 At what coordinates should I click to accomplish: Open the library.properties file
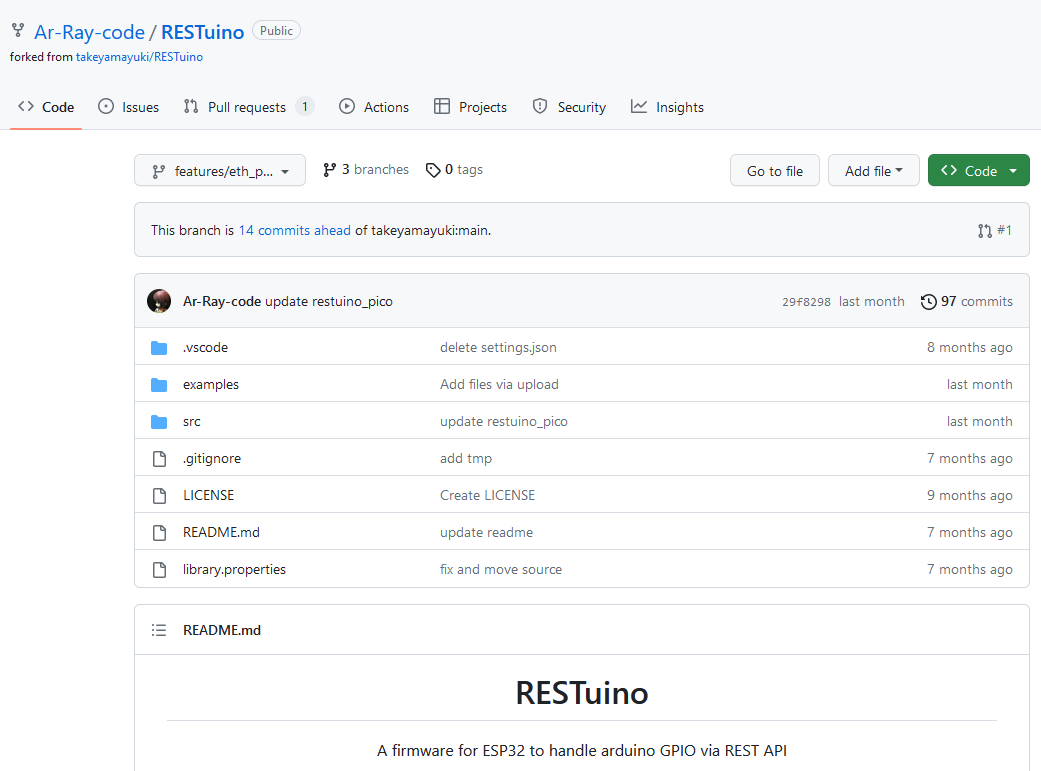point(234,569)
